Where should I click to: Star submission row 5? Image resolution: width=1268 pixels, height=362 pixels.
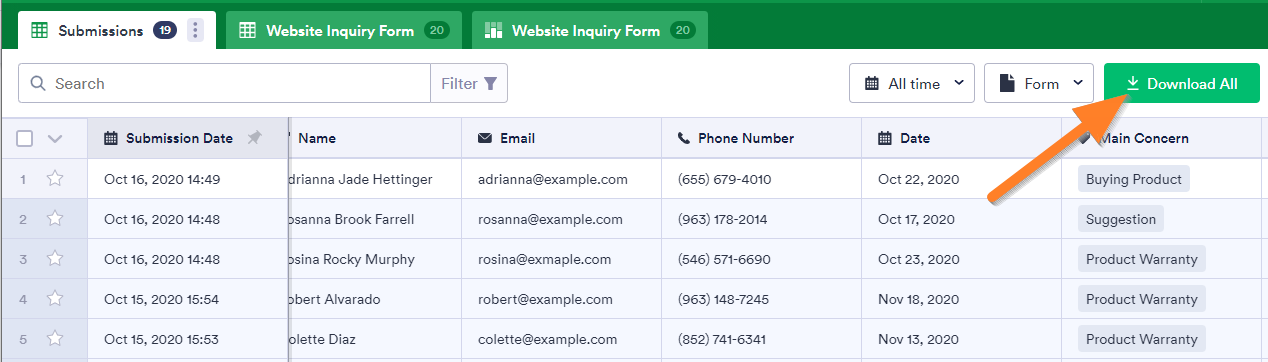pos(55,339)
